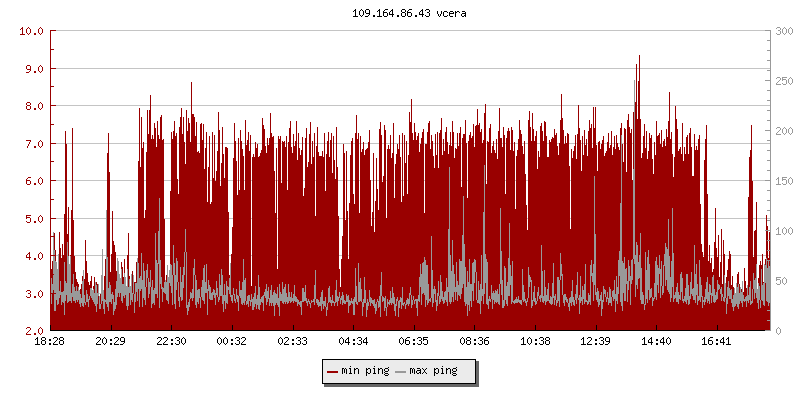Click the 300 value on right axis
The image size is (800, 400).
[784, 31]
